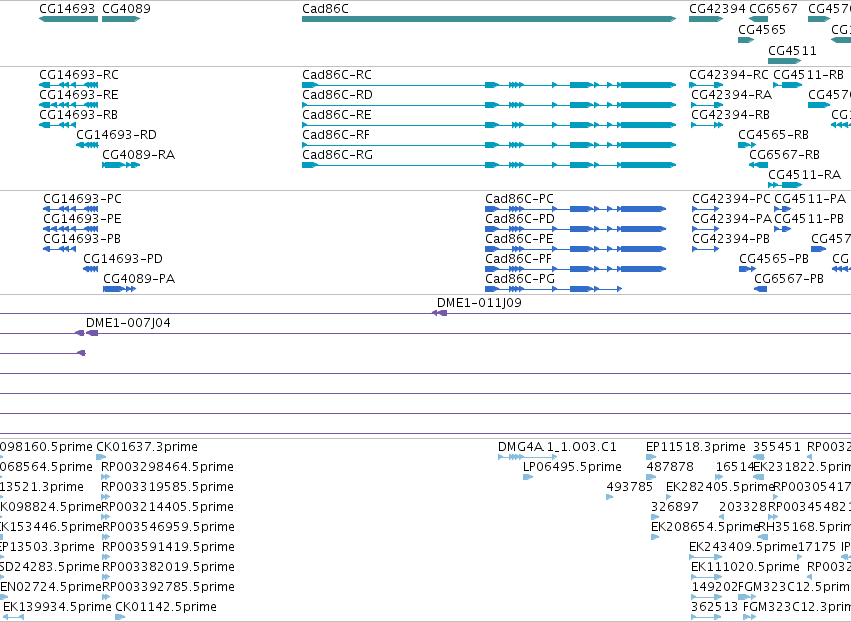The width and height of the screenshot is (851, 622).
Task: Select EST EP11518.3prime
Action: 651,457
